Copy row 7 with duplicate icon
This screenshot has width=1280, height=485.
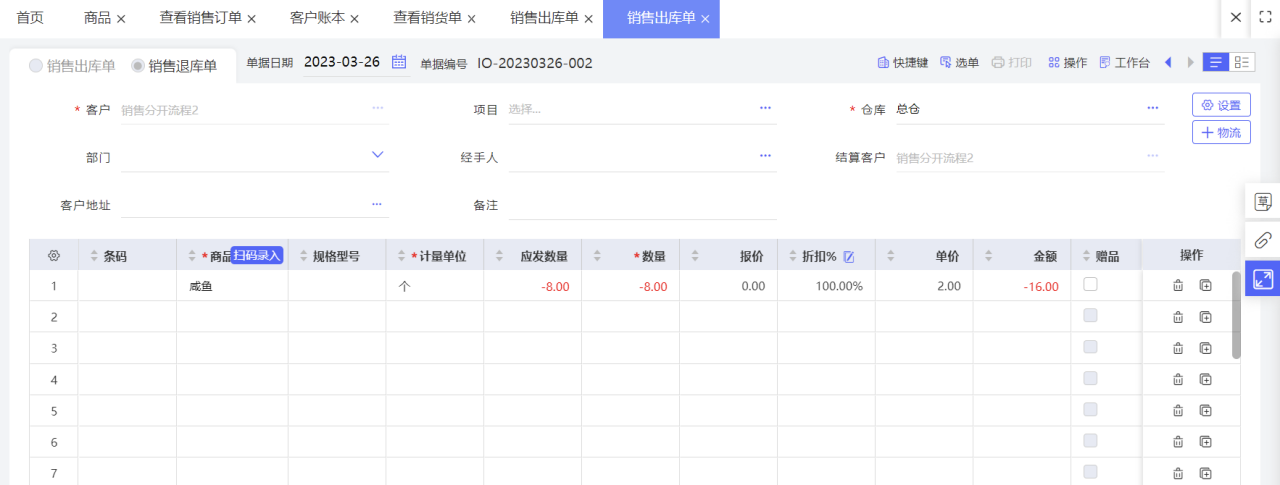click(x=1206, y=473)
